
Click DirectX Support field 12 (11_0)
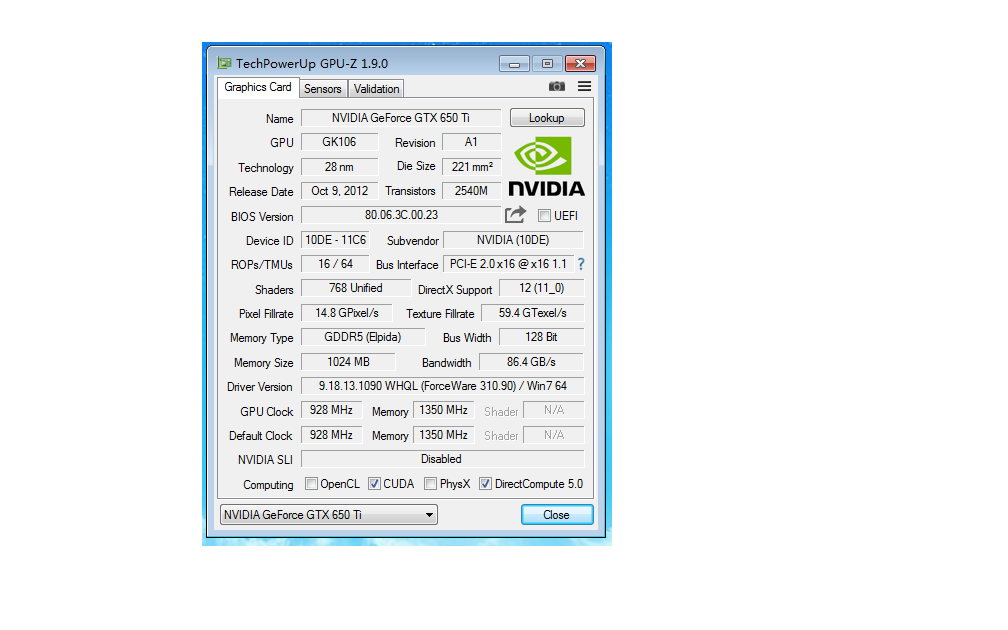[541, 288]
